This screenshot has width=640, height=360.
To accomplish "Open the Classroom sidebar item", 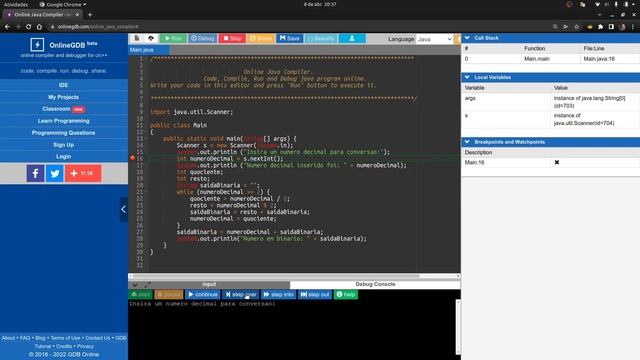I will [63, 109].
